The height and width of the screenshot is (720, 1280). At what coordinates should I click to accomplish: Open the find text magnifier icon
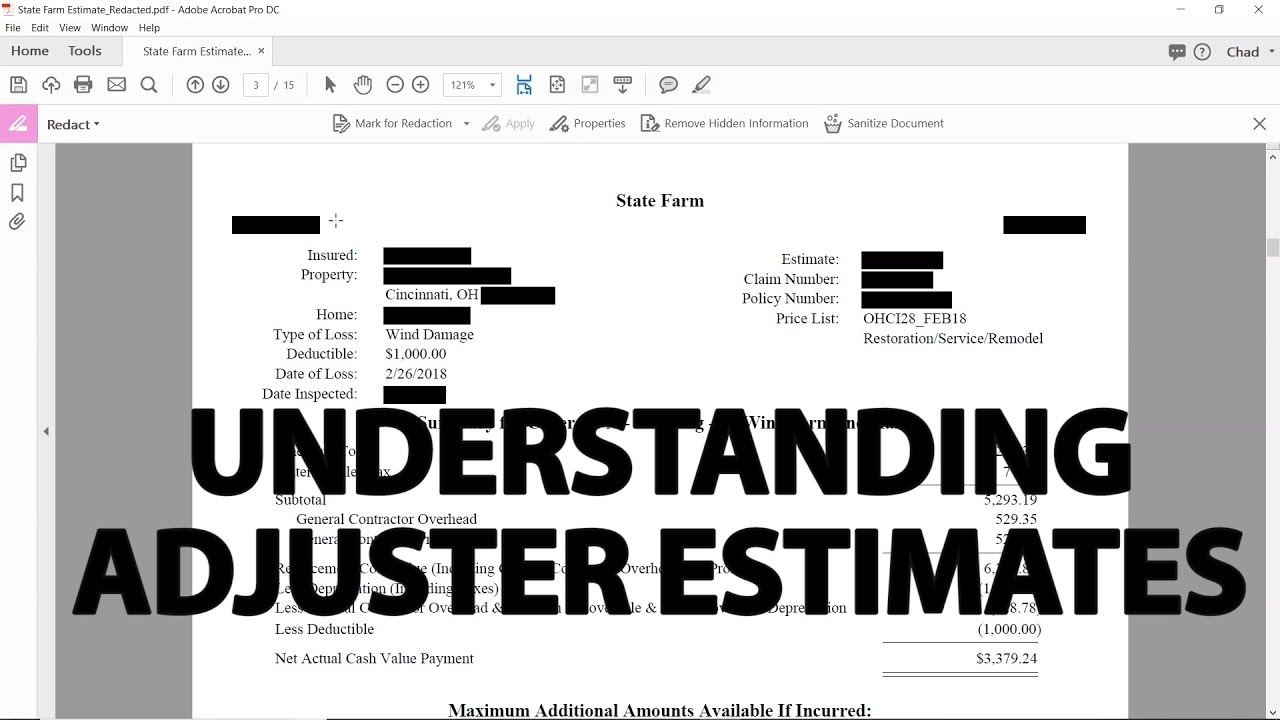point(149,85)
